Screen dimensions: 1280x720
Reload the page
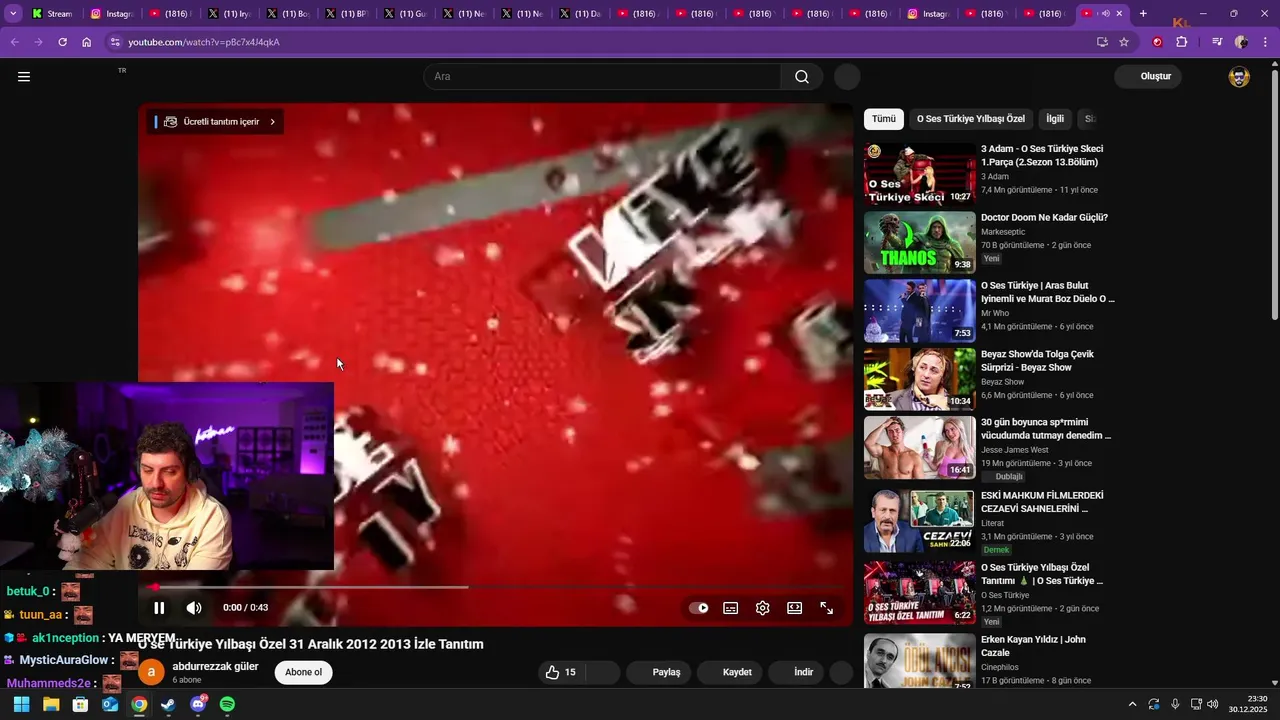tap(62, 42)
